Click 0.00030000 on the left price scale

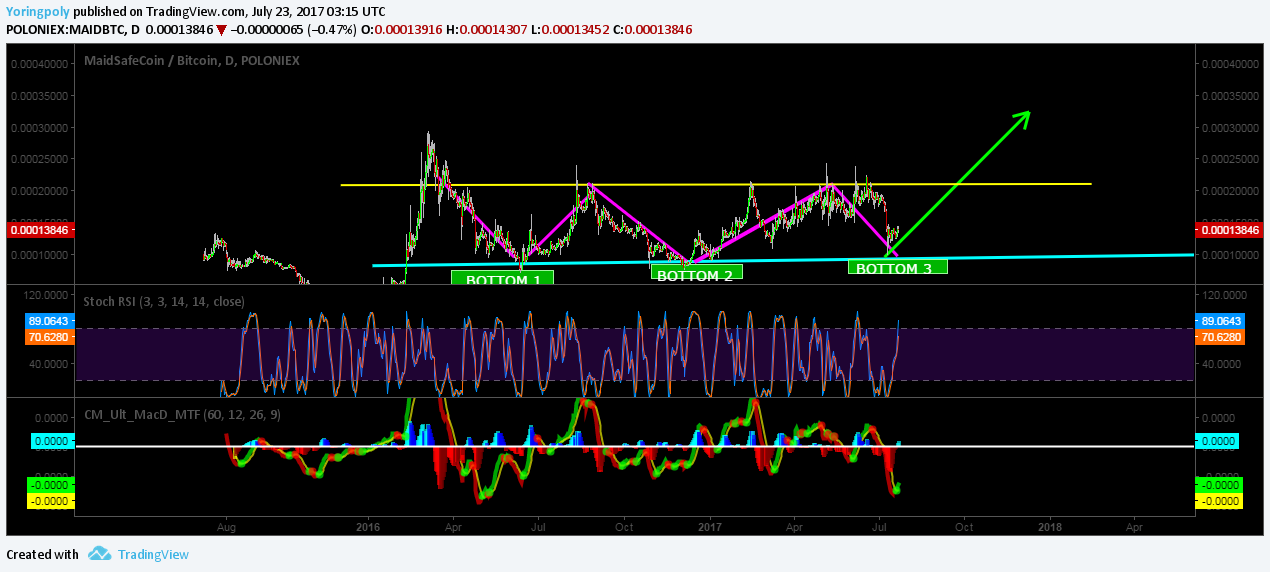coord(40,127)
